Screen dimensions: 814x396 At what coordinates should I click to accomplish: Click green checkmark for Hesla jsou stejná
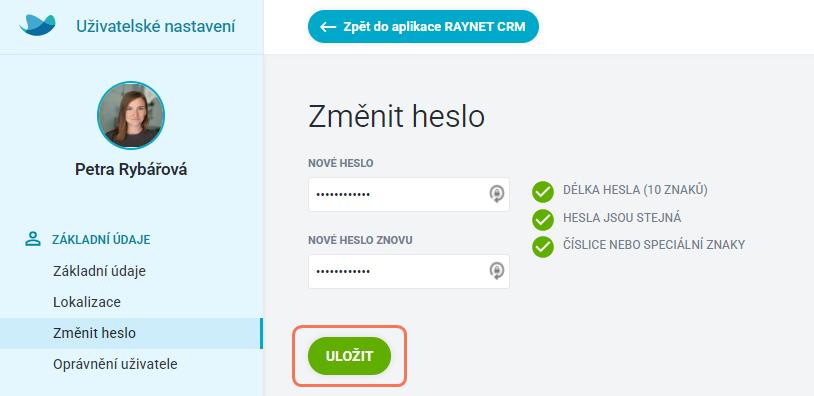(x=542, y=220)
